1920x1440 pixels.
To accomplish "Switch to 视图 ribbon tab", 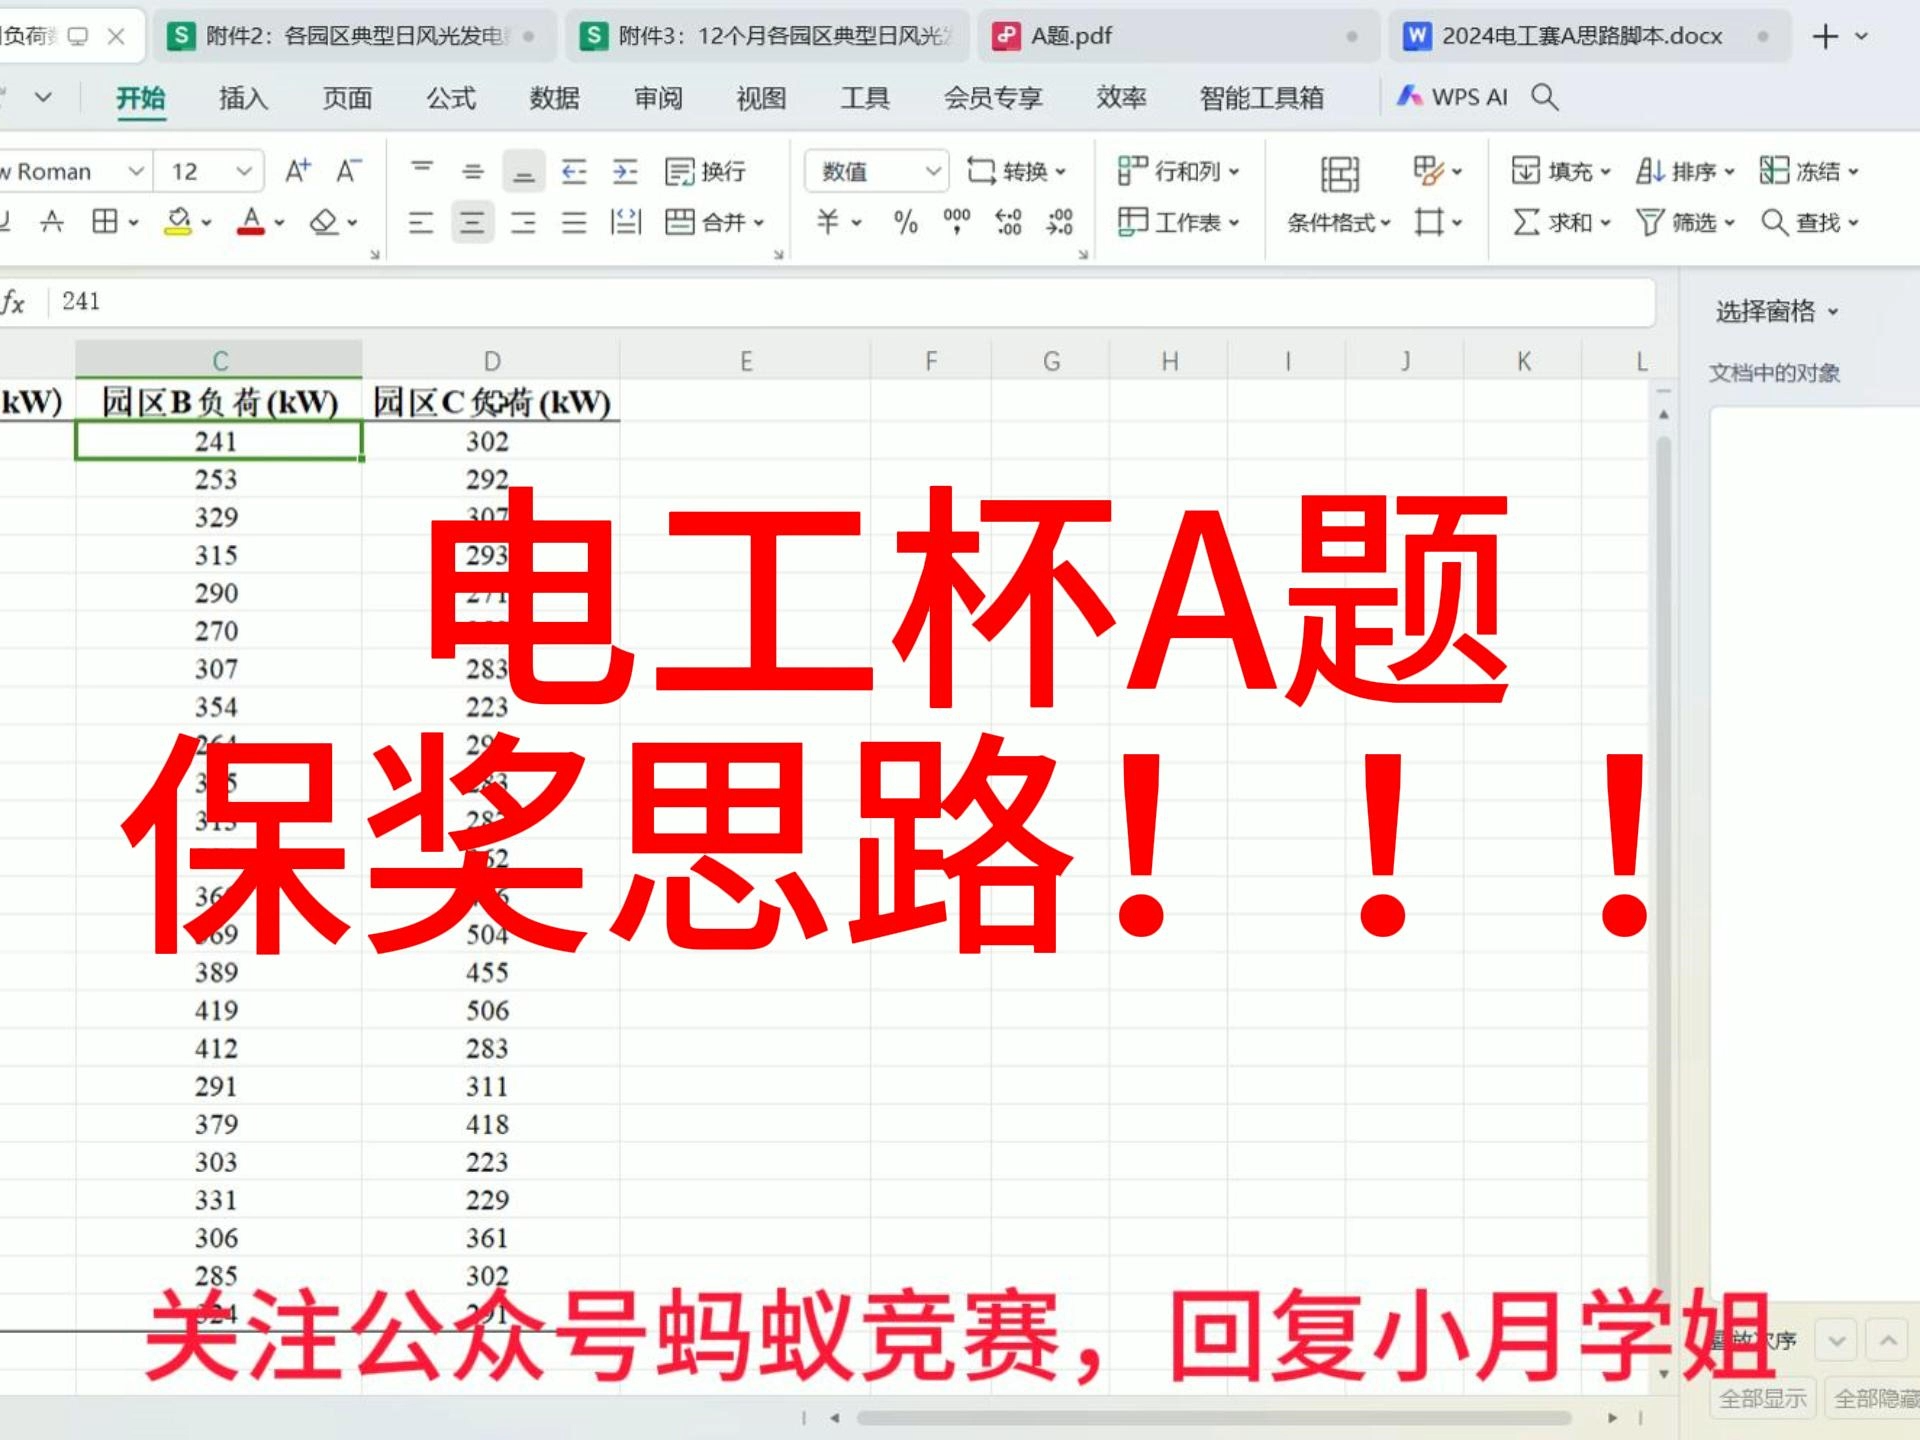I will click(761, 97).
